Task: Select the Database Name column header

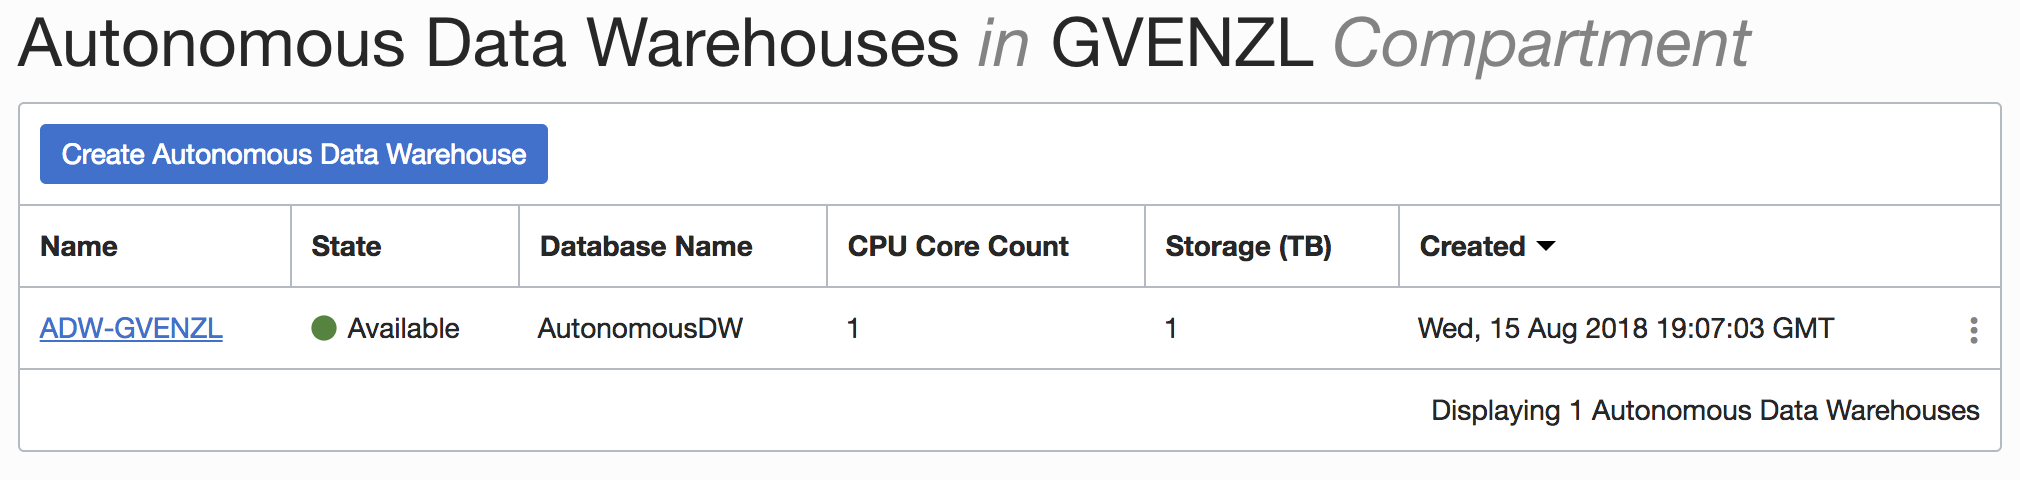Action: [x=646, y=246]
